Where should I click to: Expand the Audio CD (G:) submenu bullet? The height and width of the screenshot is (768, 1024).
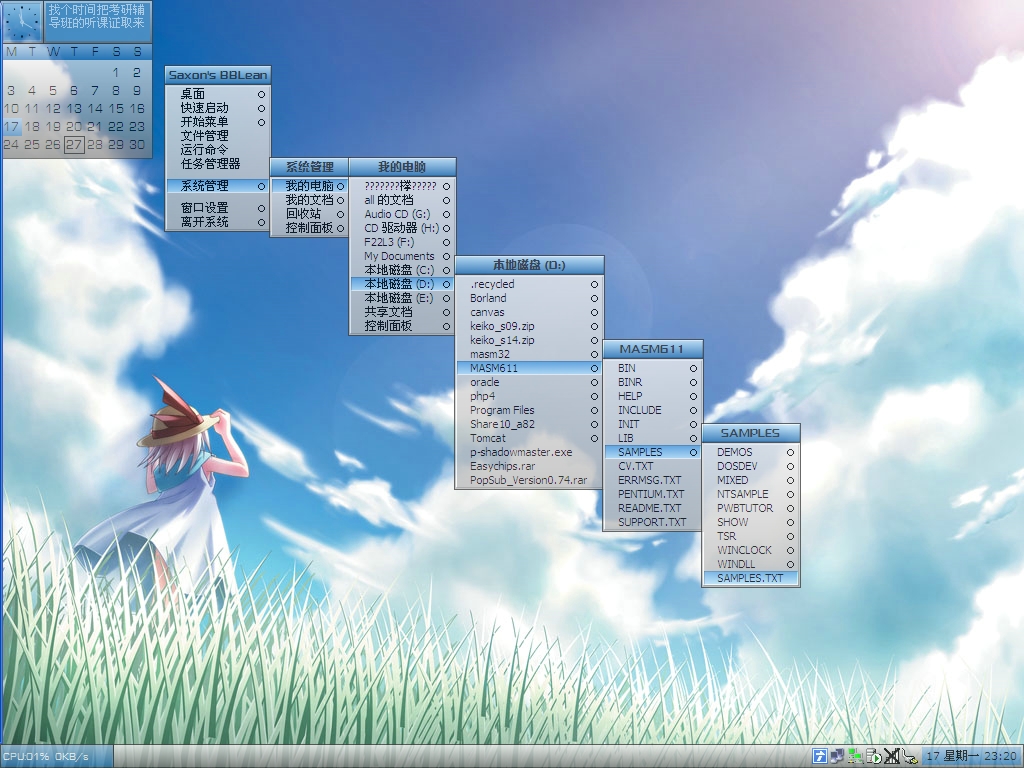pyautogui.click(x=447, y=214)
